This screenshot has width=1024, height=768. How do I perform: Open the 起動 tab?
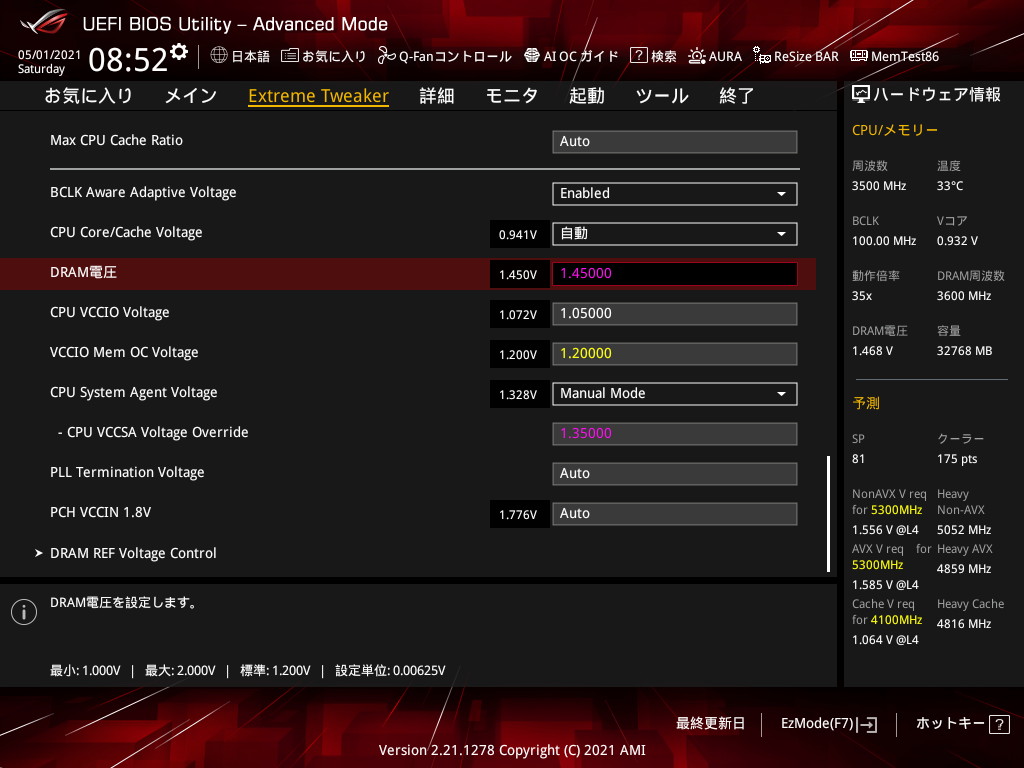(x=586, y=96)
